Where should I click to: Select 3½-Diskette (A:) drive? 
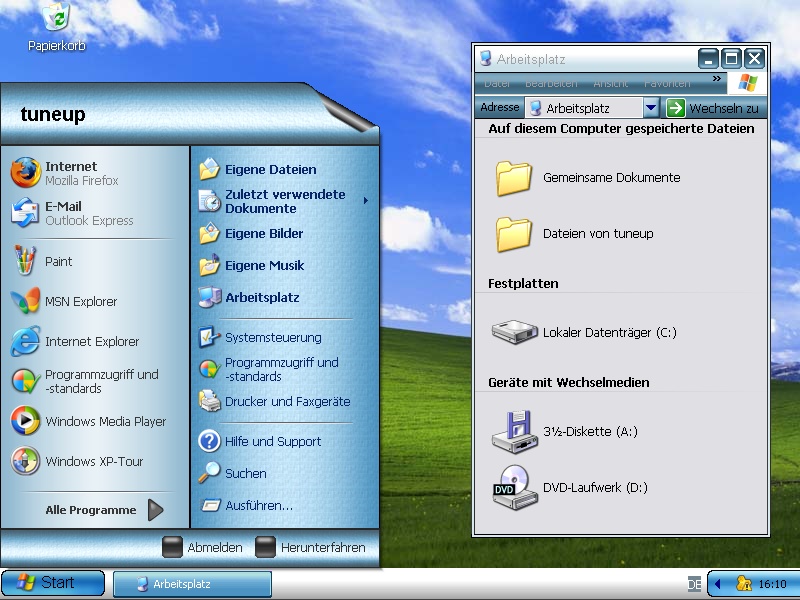coord(565,432)
